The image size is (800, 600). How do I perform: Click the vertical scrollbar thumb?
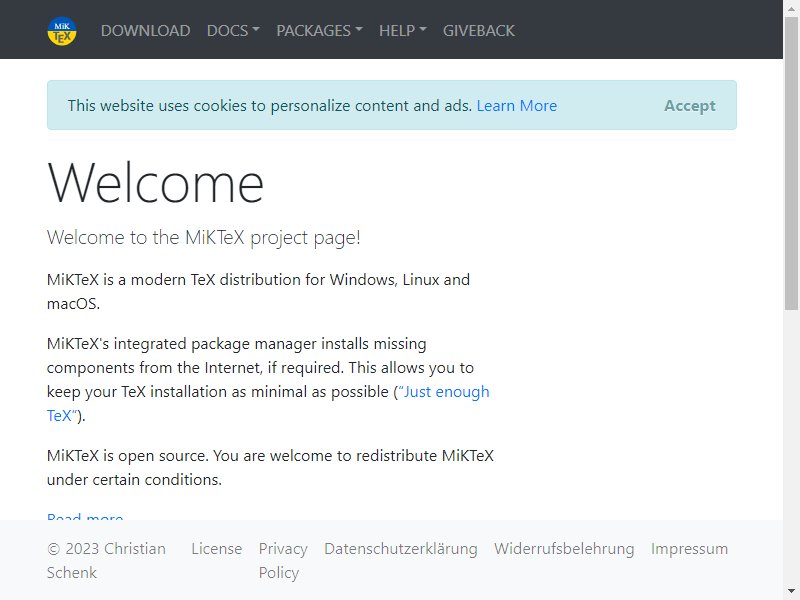[x=791, y=163]
